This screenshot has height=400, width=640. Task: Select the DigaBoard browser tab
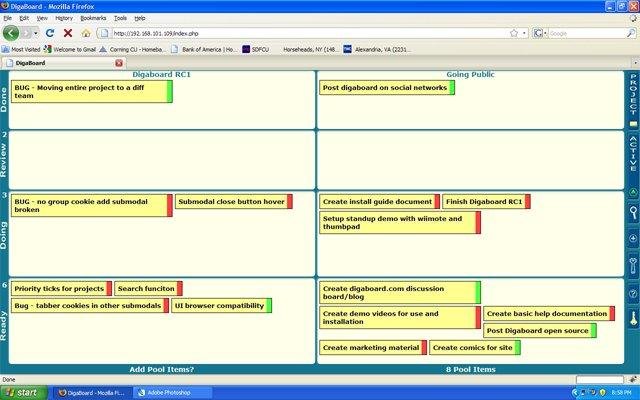[x=64, y=63]
